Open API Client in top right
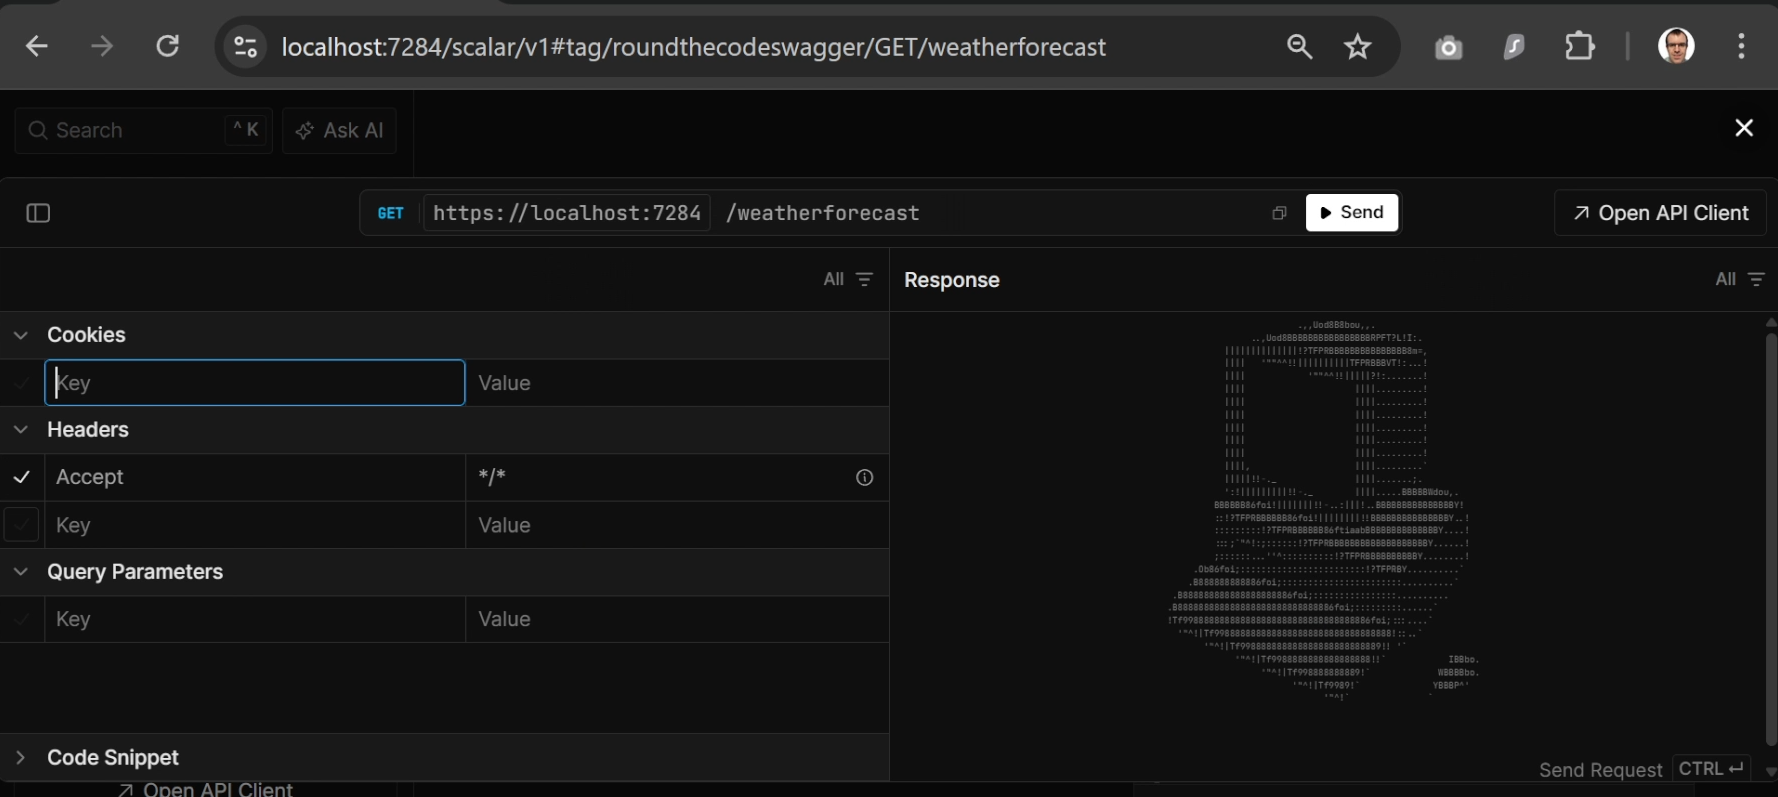Viewport: 1778px width, 797px height. 1660,213
